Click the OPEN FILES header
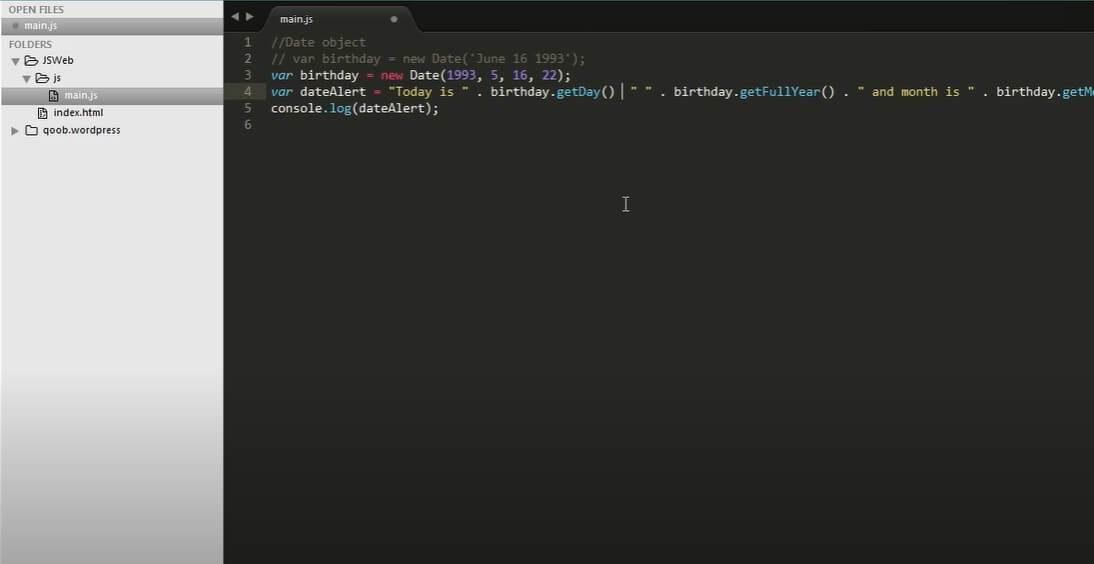The image size is (1094, 564). [36, 10]
